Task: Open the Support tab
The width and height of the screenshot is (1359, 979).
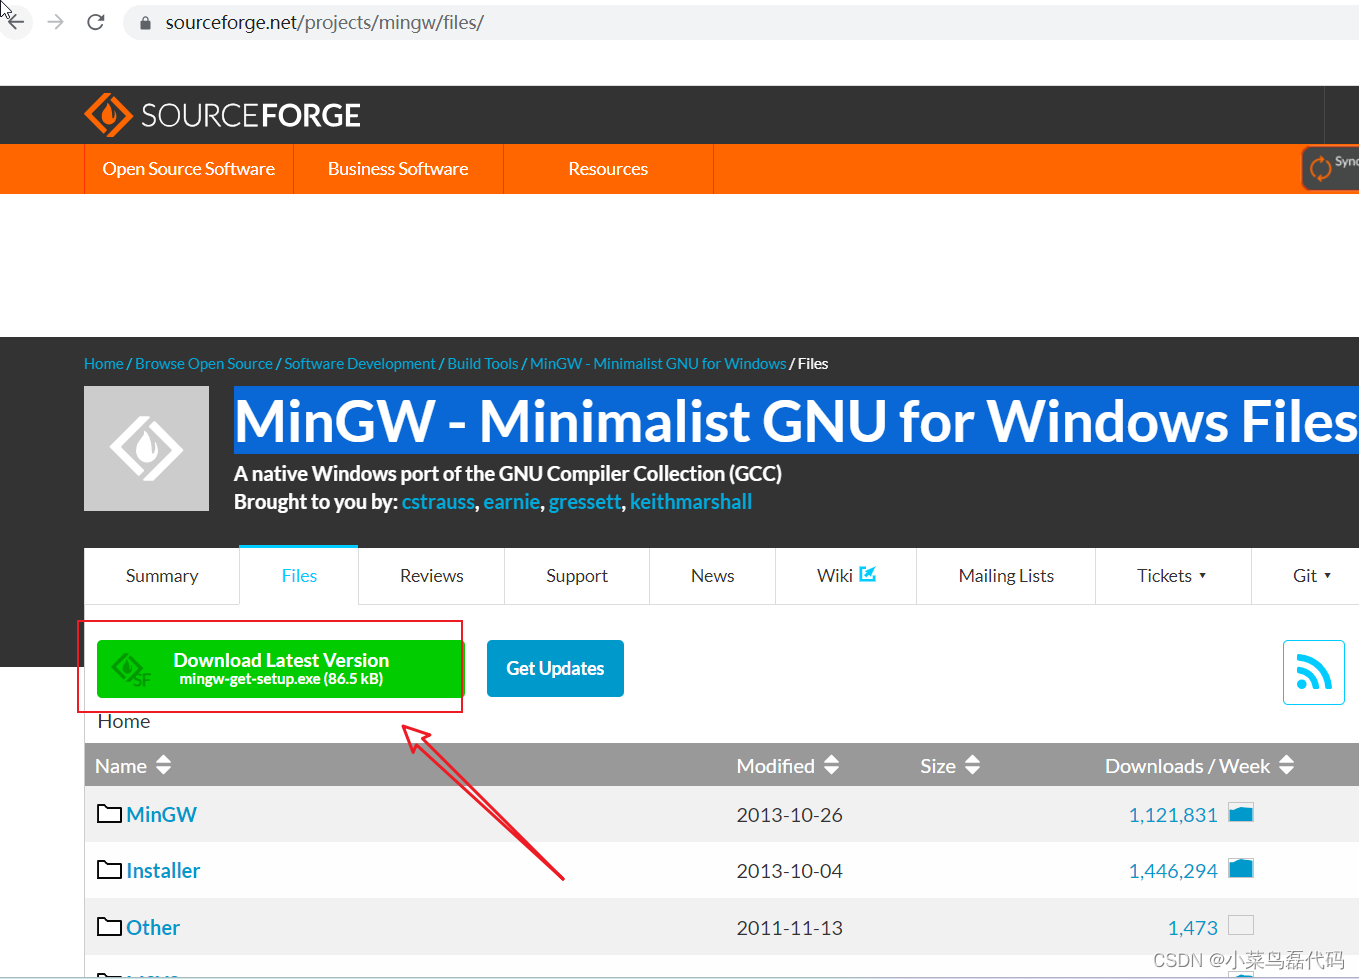Action: click(577, 576)
